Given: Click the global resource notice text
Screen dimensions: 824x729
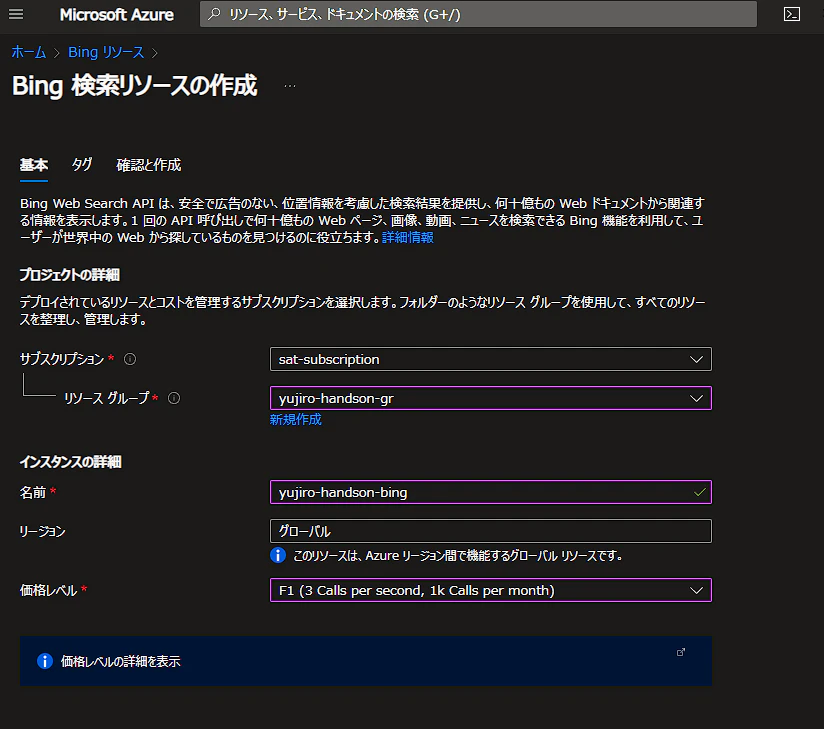Looking at the screenshot, I should click(458, 556).
